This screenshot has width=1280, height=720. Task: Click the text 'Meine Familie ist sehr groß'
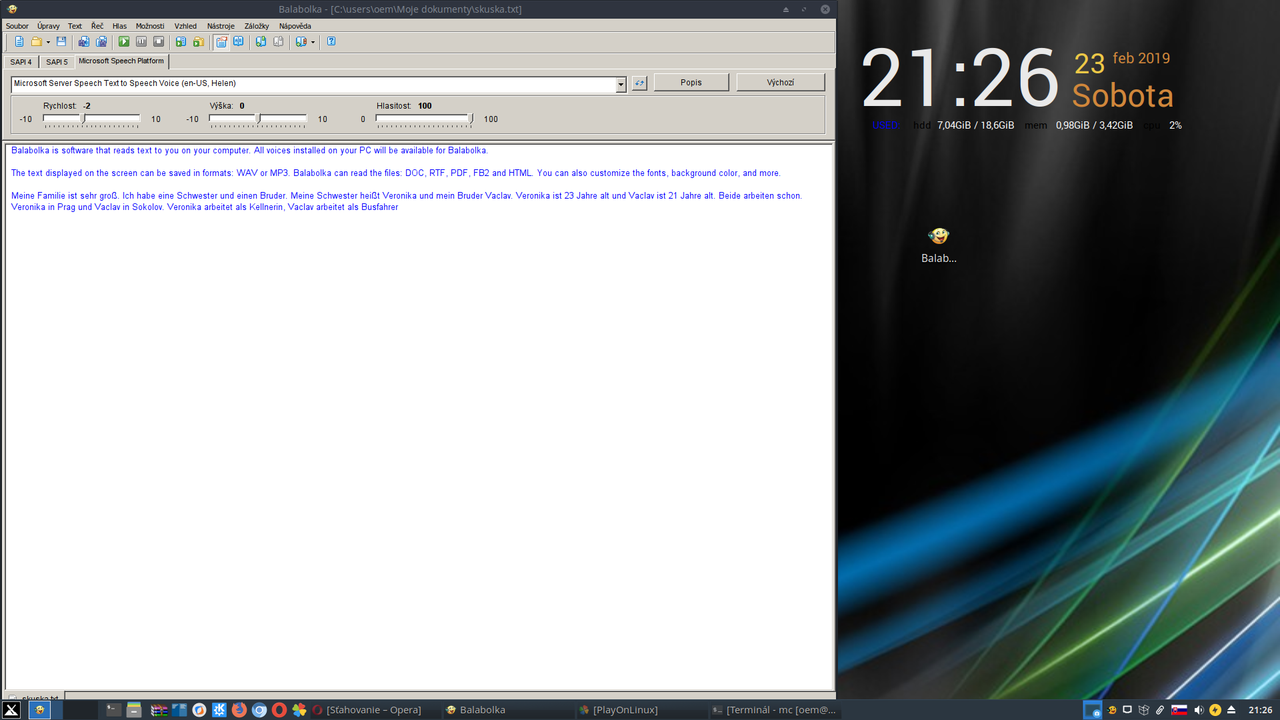pos(64,196)
